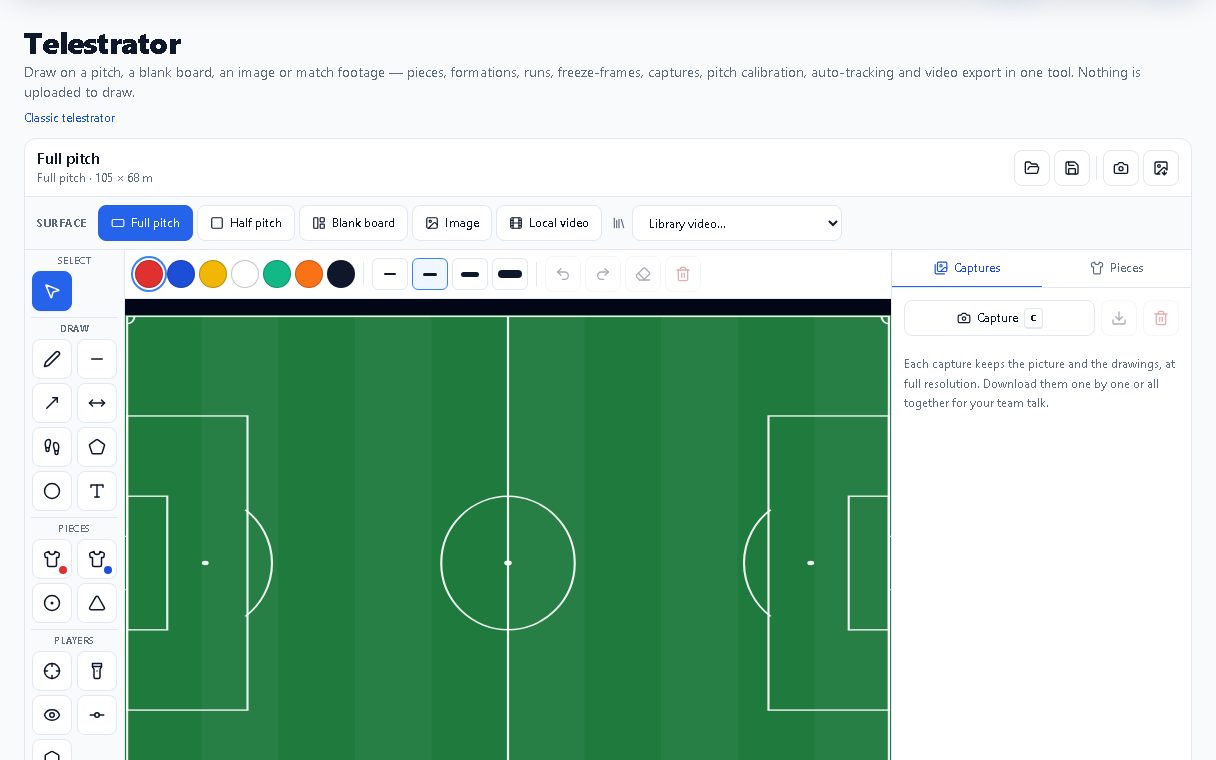Select the eye player tool
This screenshot has width=1216, height=760.
point(52,715)
